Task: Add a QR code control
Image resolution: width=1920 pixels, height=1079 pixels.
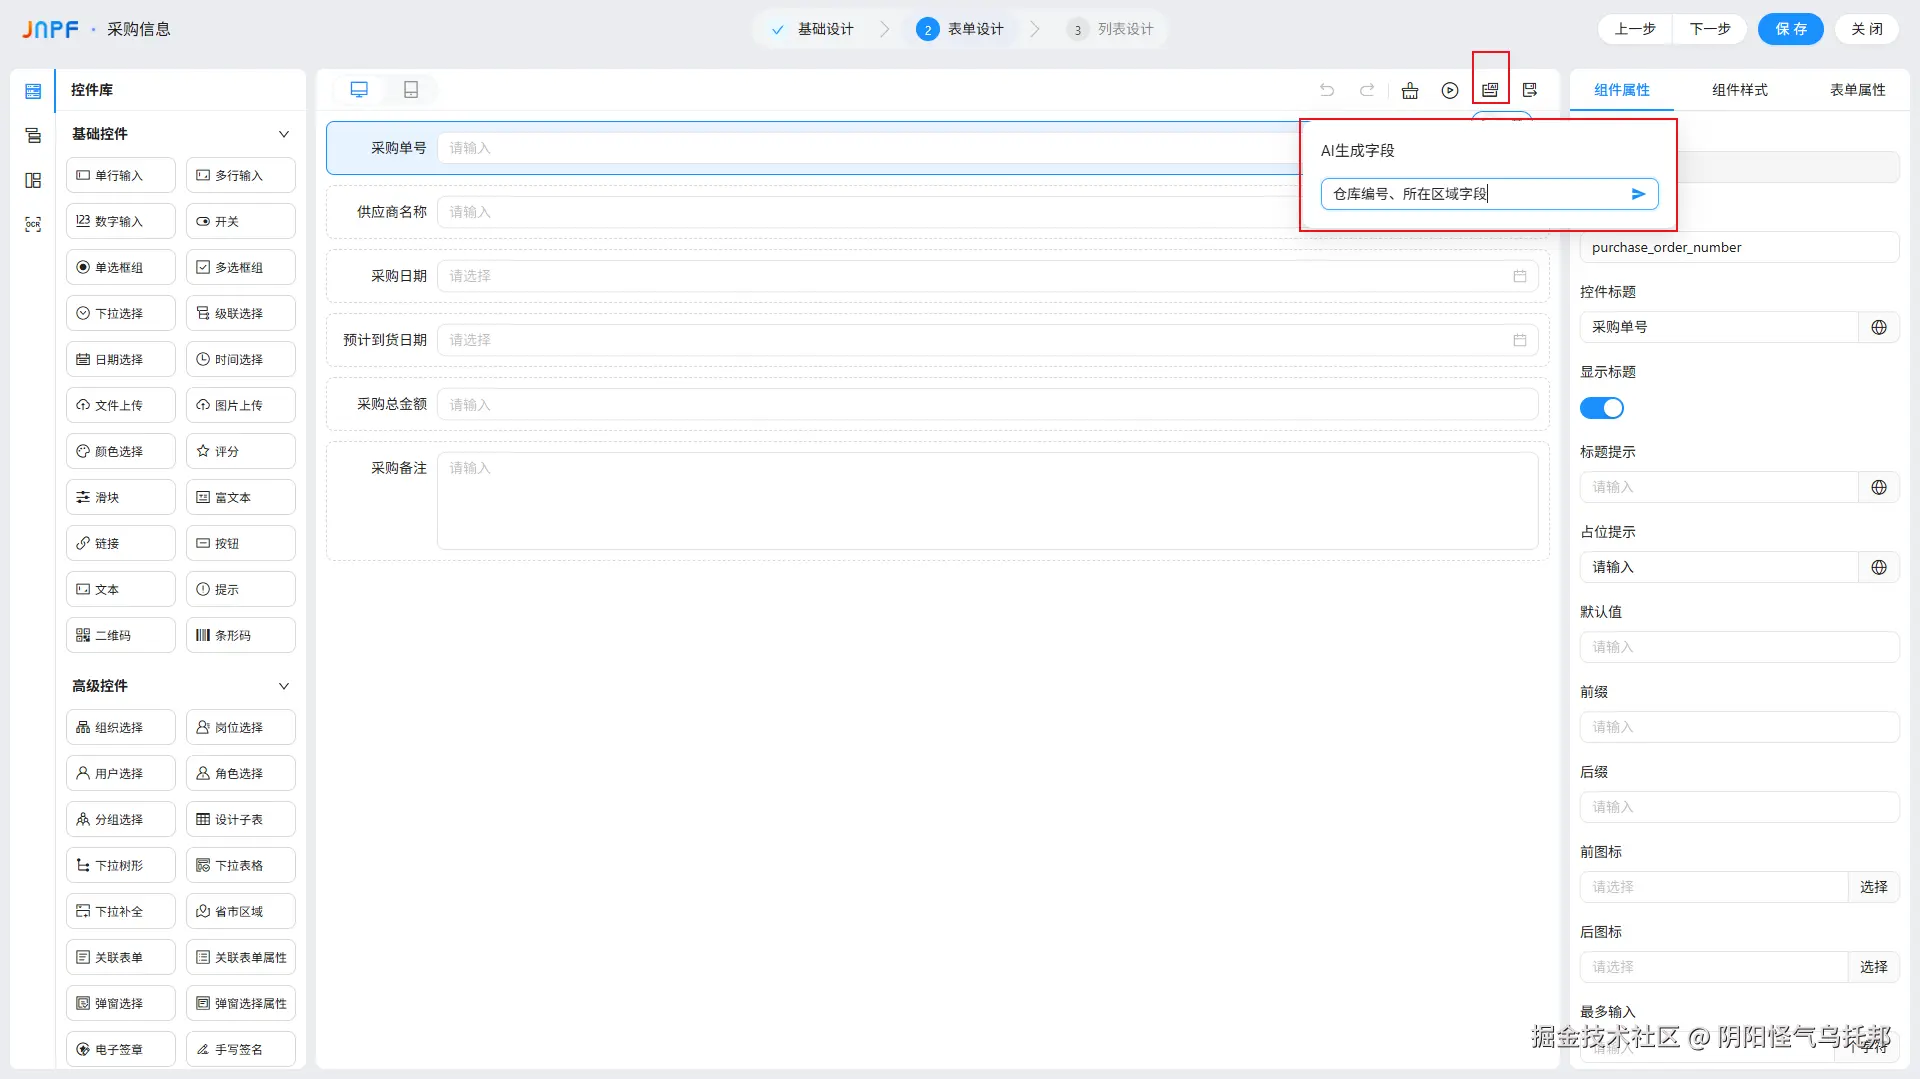Action: tap(121, 635)
